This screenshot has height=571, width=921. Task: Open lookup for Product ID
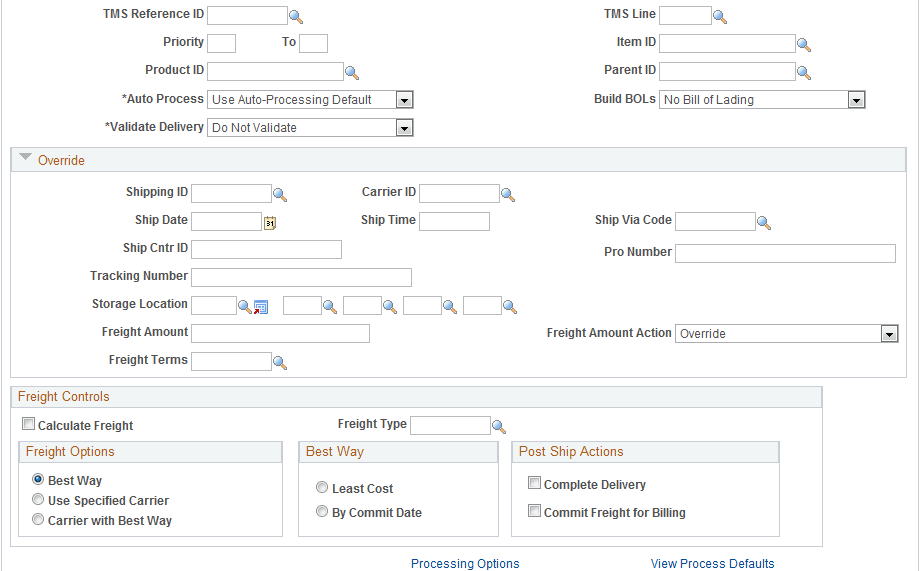tap(351, 73)
